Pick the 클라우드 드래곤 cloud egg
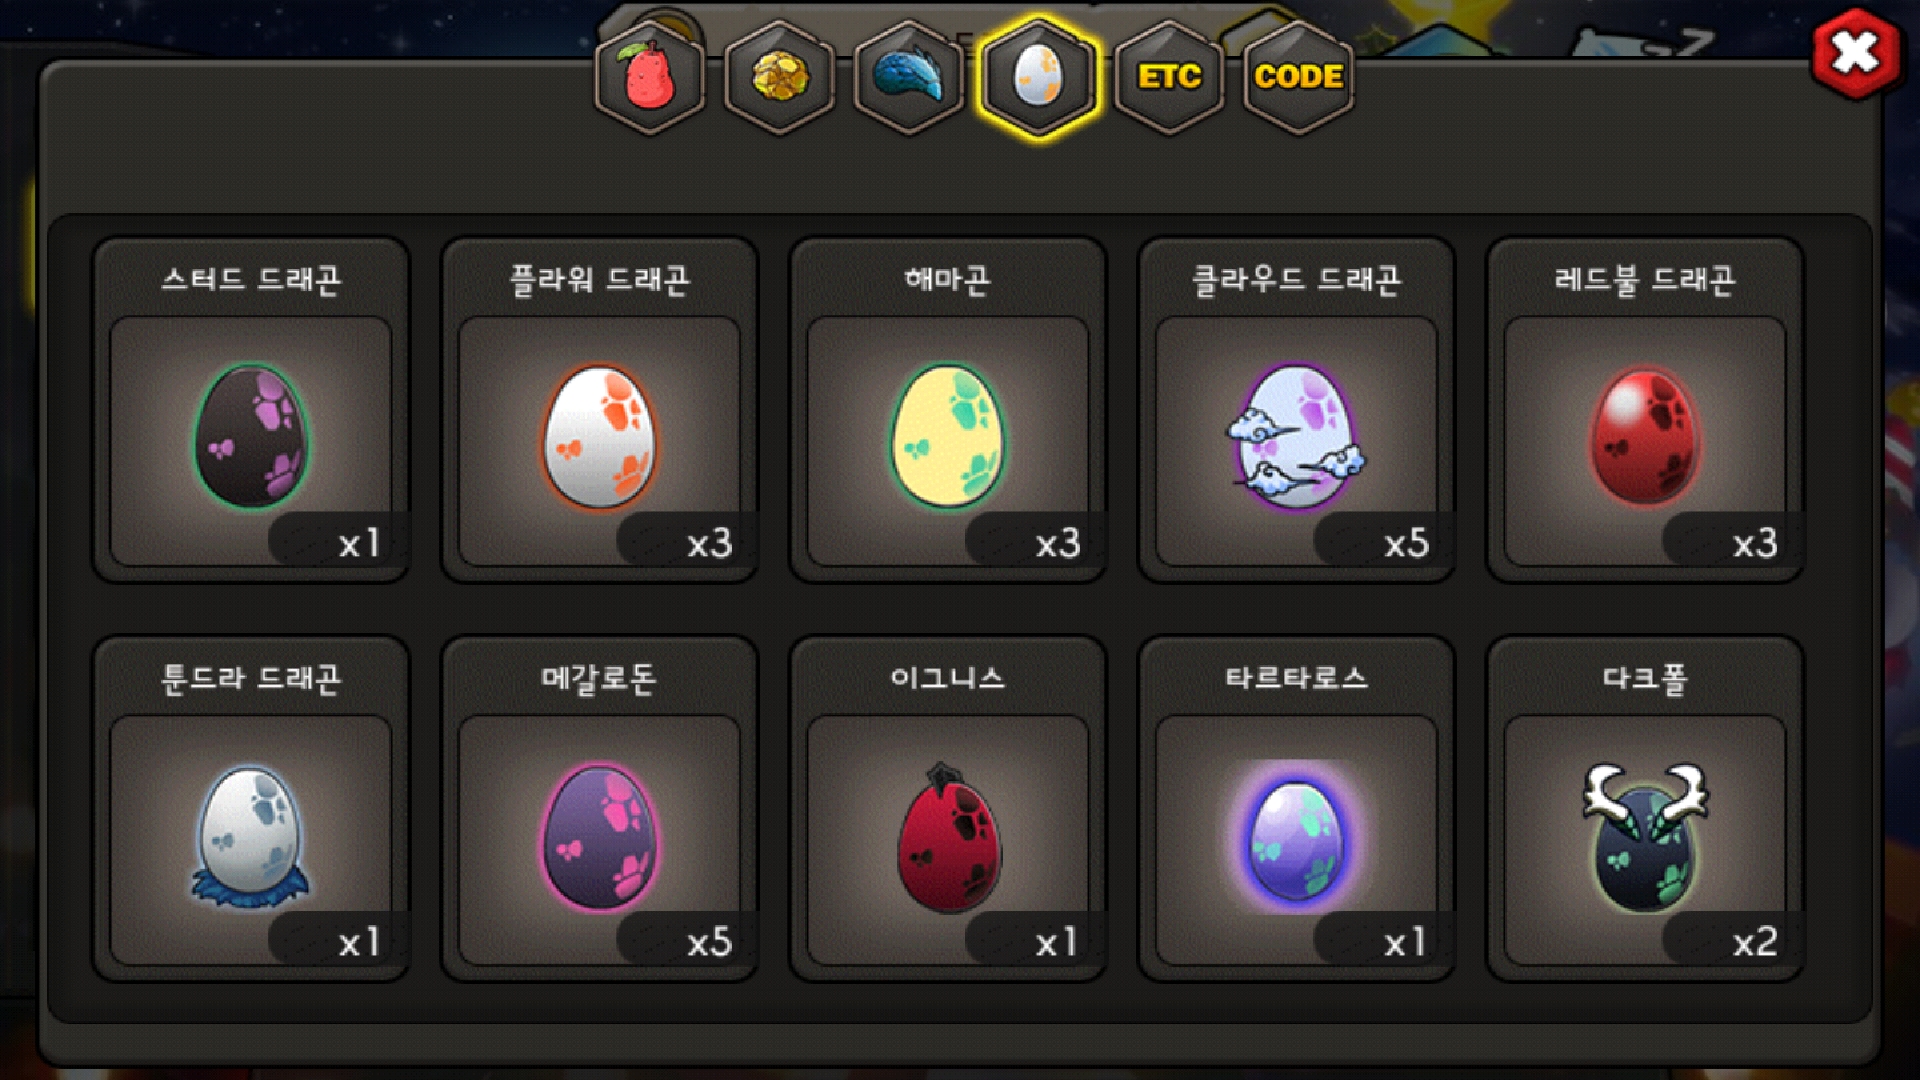Image resolution: width=1920 pixels, height=1080 pixels. tap(1296, 437)
